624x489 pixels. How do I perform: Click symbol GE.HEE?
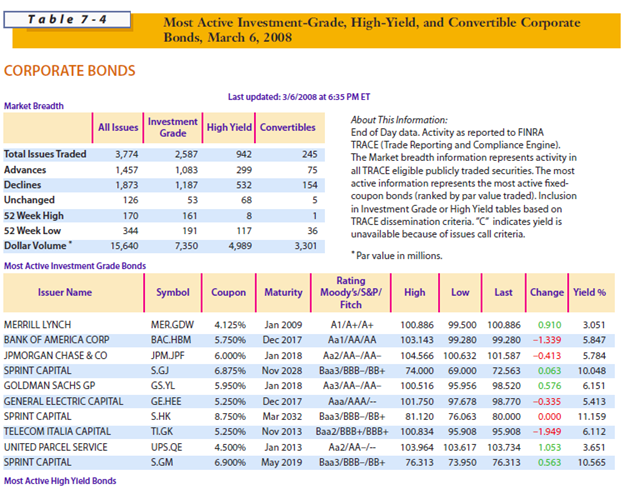(166, 401)
